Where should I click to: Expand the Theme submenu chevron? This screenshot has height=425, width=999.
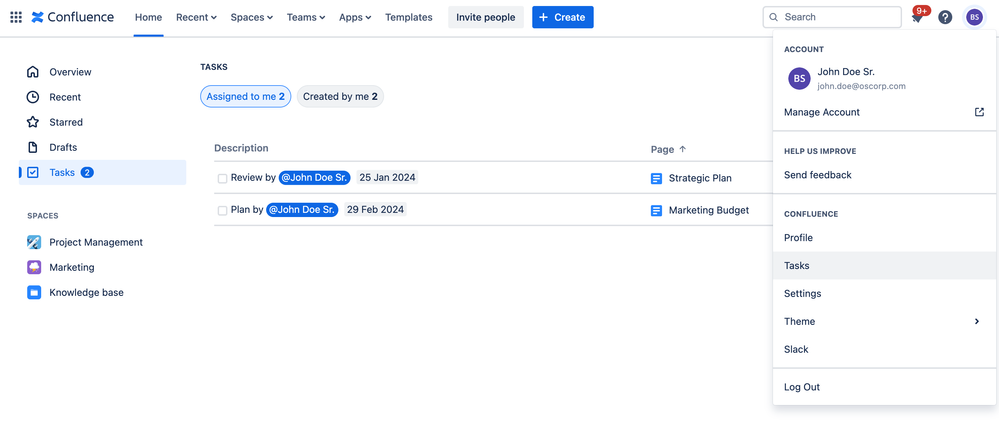tap(977, 322)
